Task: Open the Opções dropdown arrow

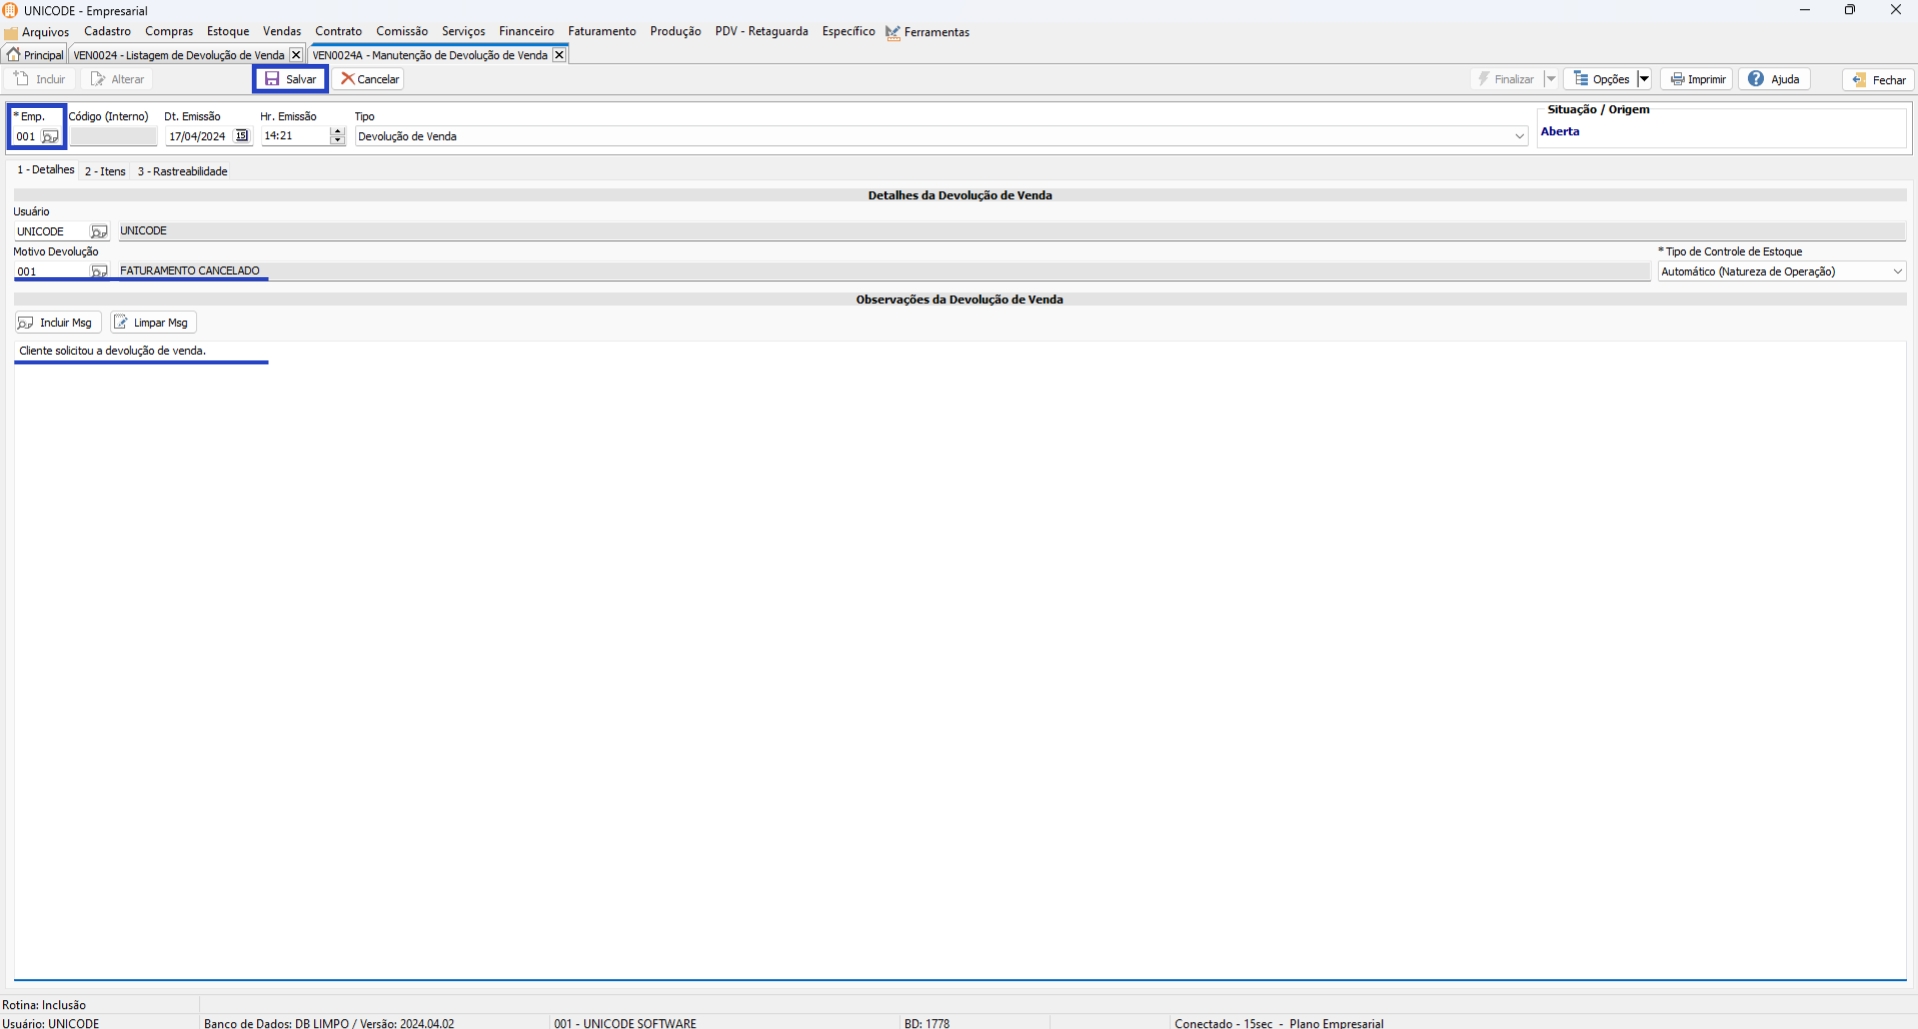Action: (x=1643, y=79)
